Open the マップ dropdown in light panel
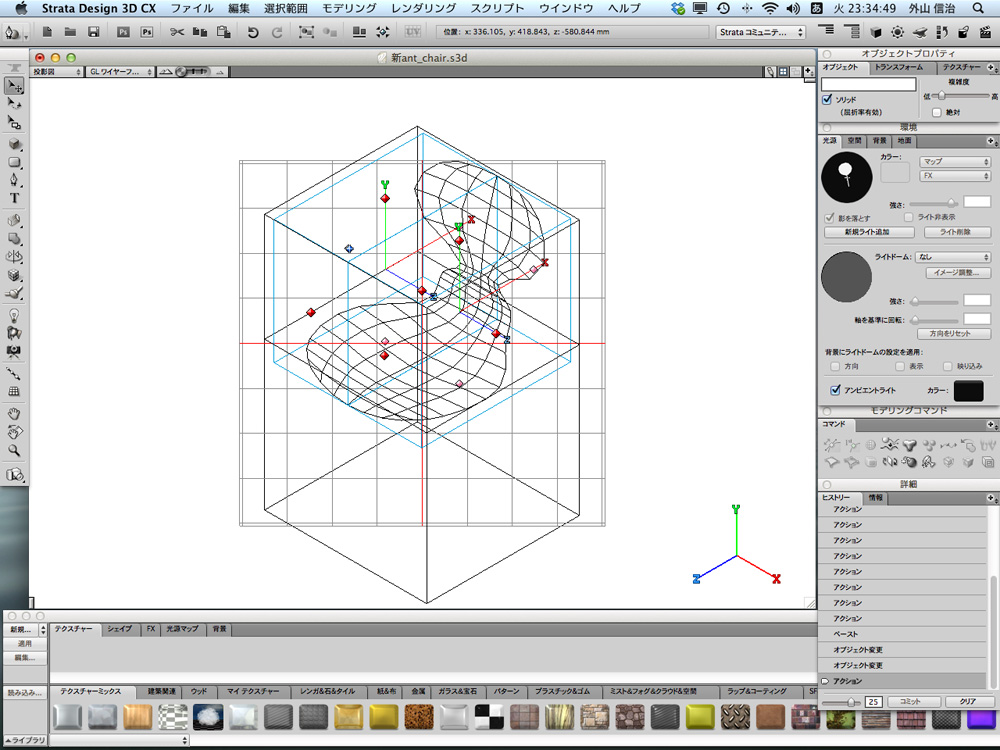Screen dimensions: 1000x750 pos(954,161)
